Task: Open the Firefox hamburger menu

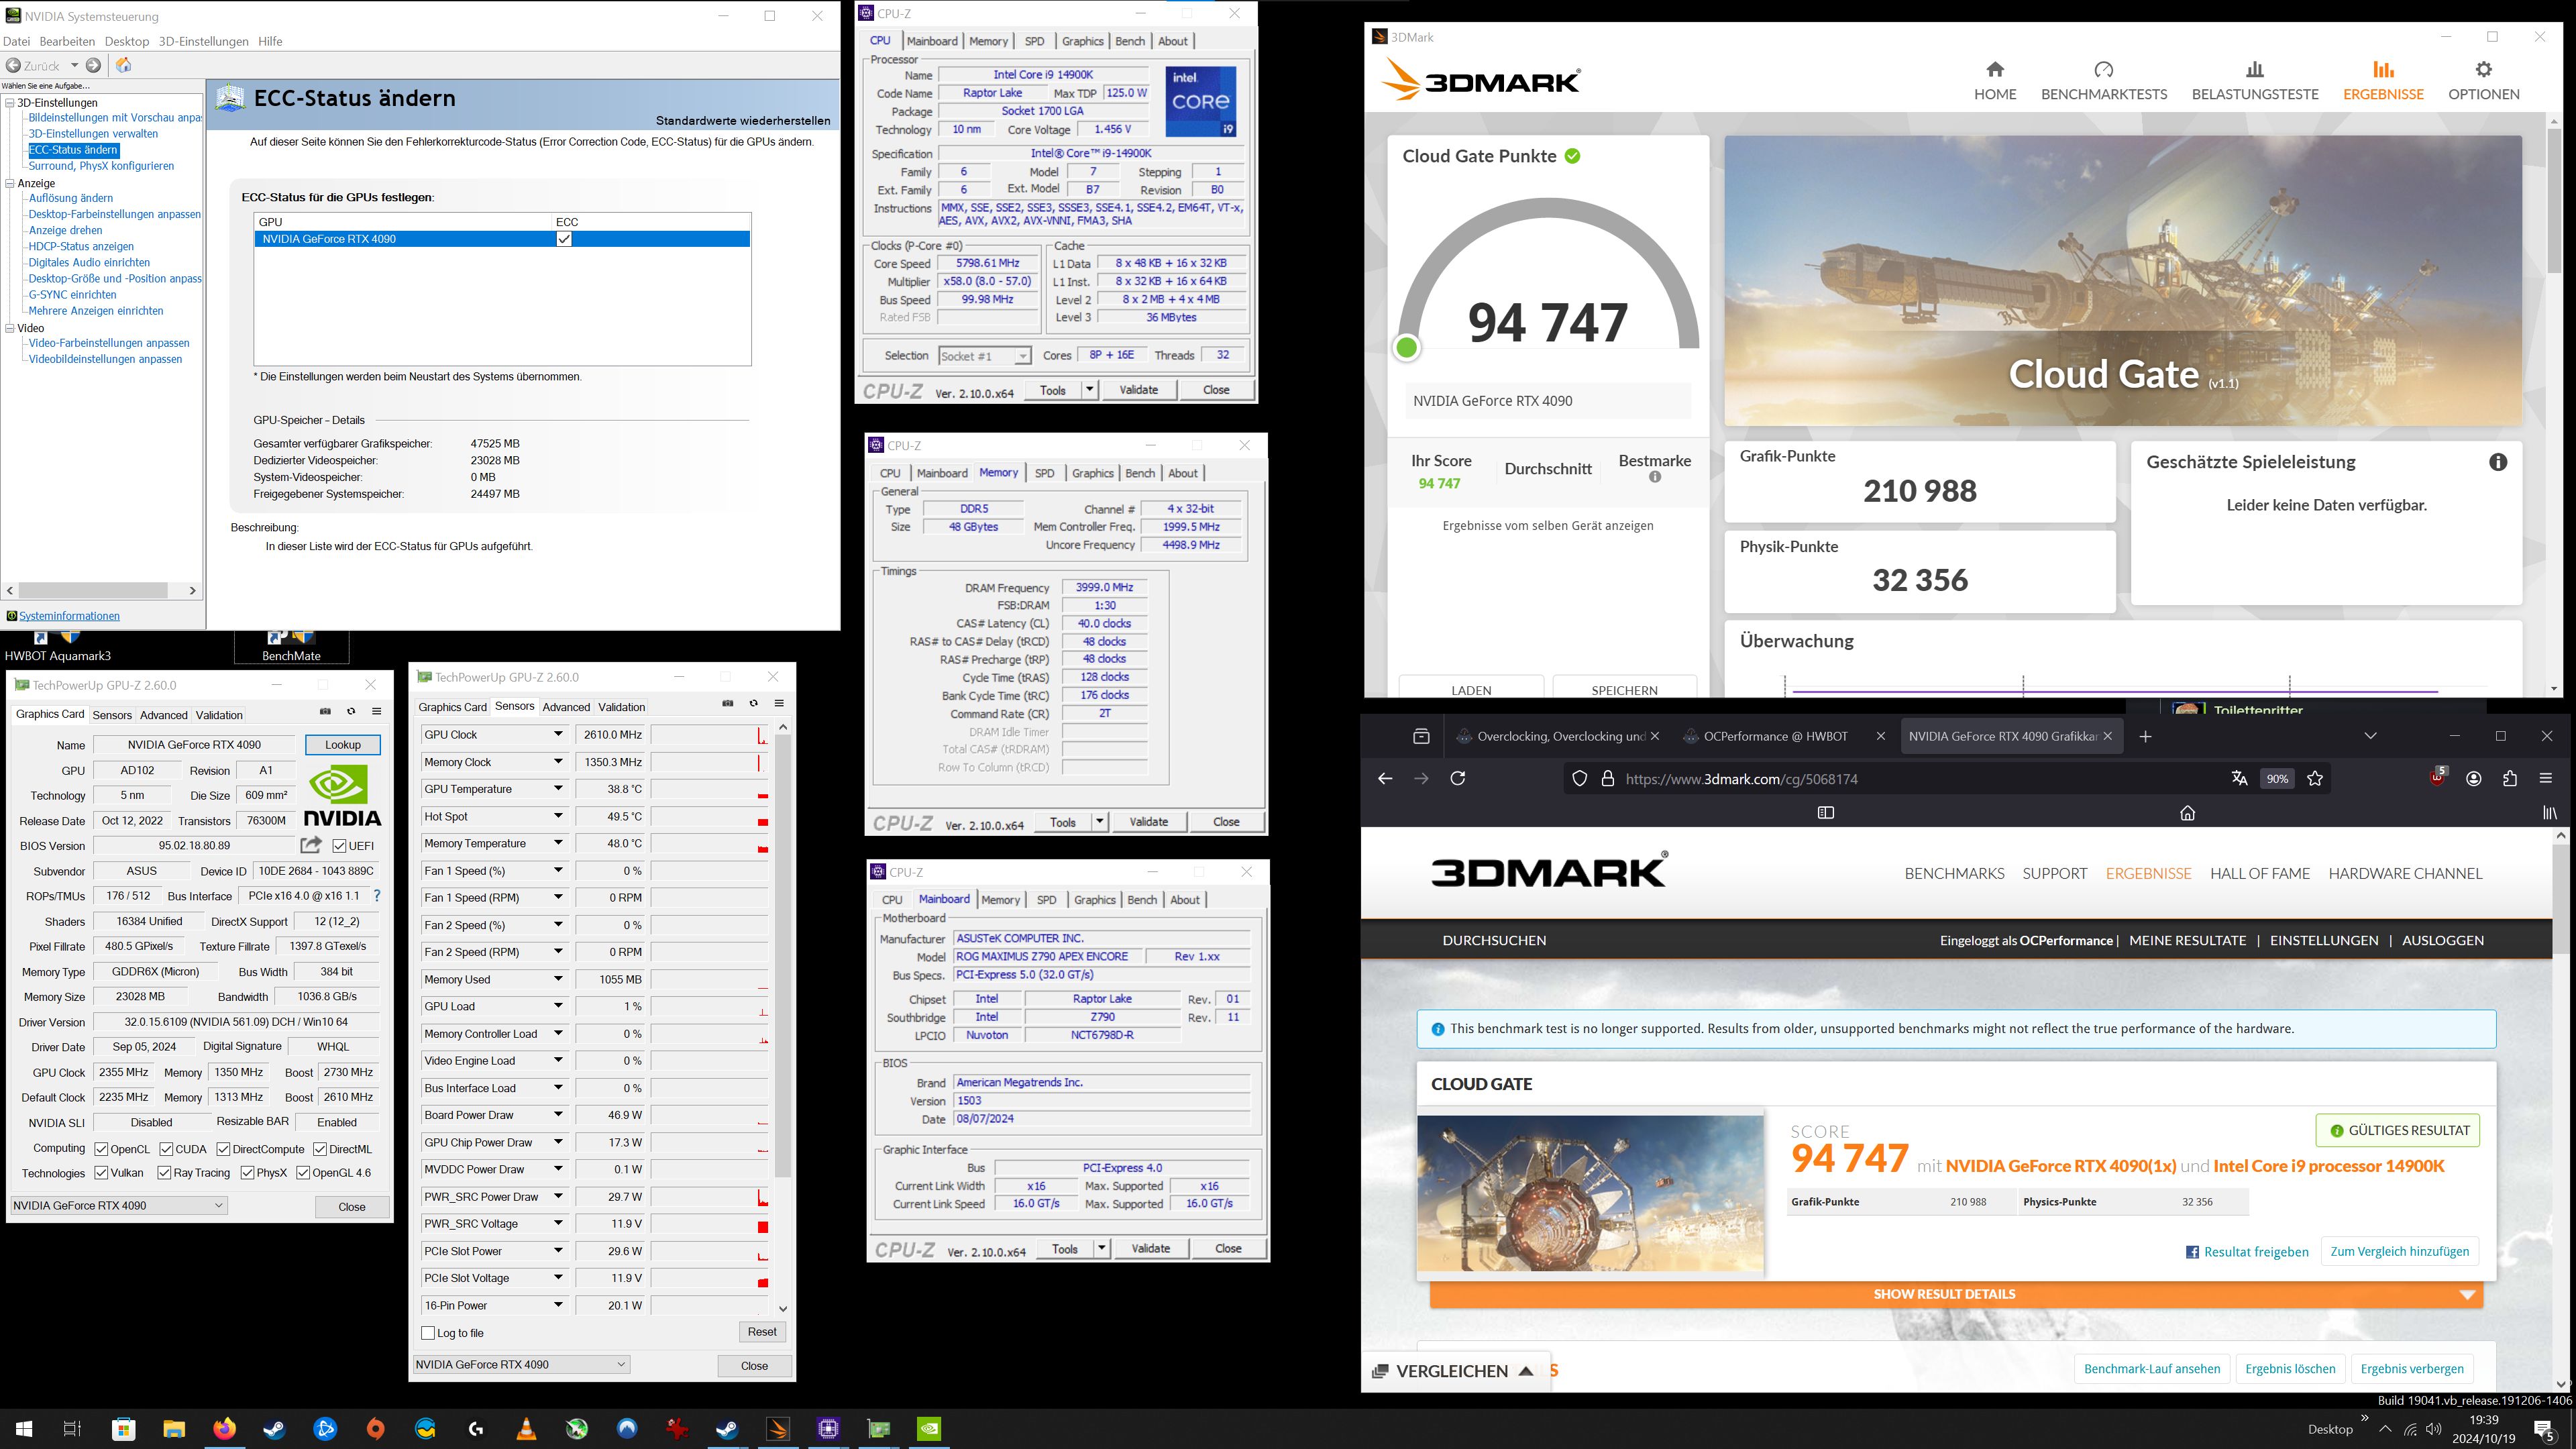Action: tap(2546, 778)
